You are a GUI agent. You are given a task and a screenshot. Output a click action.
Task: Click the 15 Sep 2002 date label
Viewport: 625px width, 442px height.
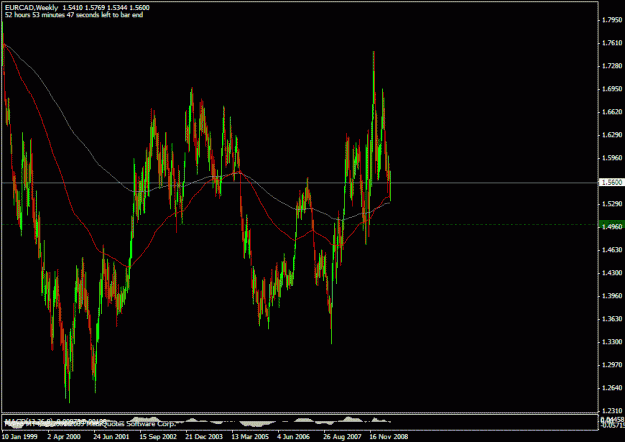[x=158, y=436]
